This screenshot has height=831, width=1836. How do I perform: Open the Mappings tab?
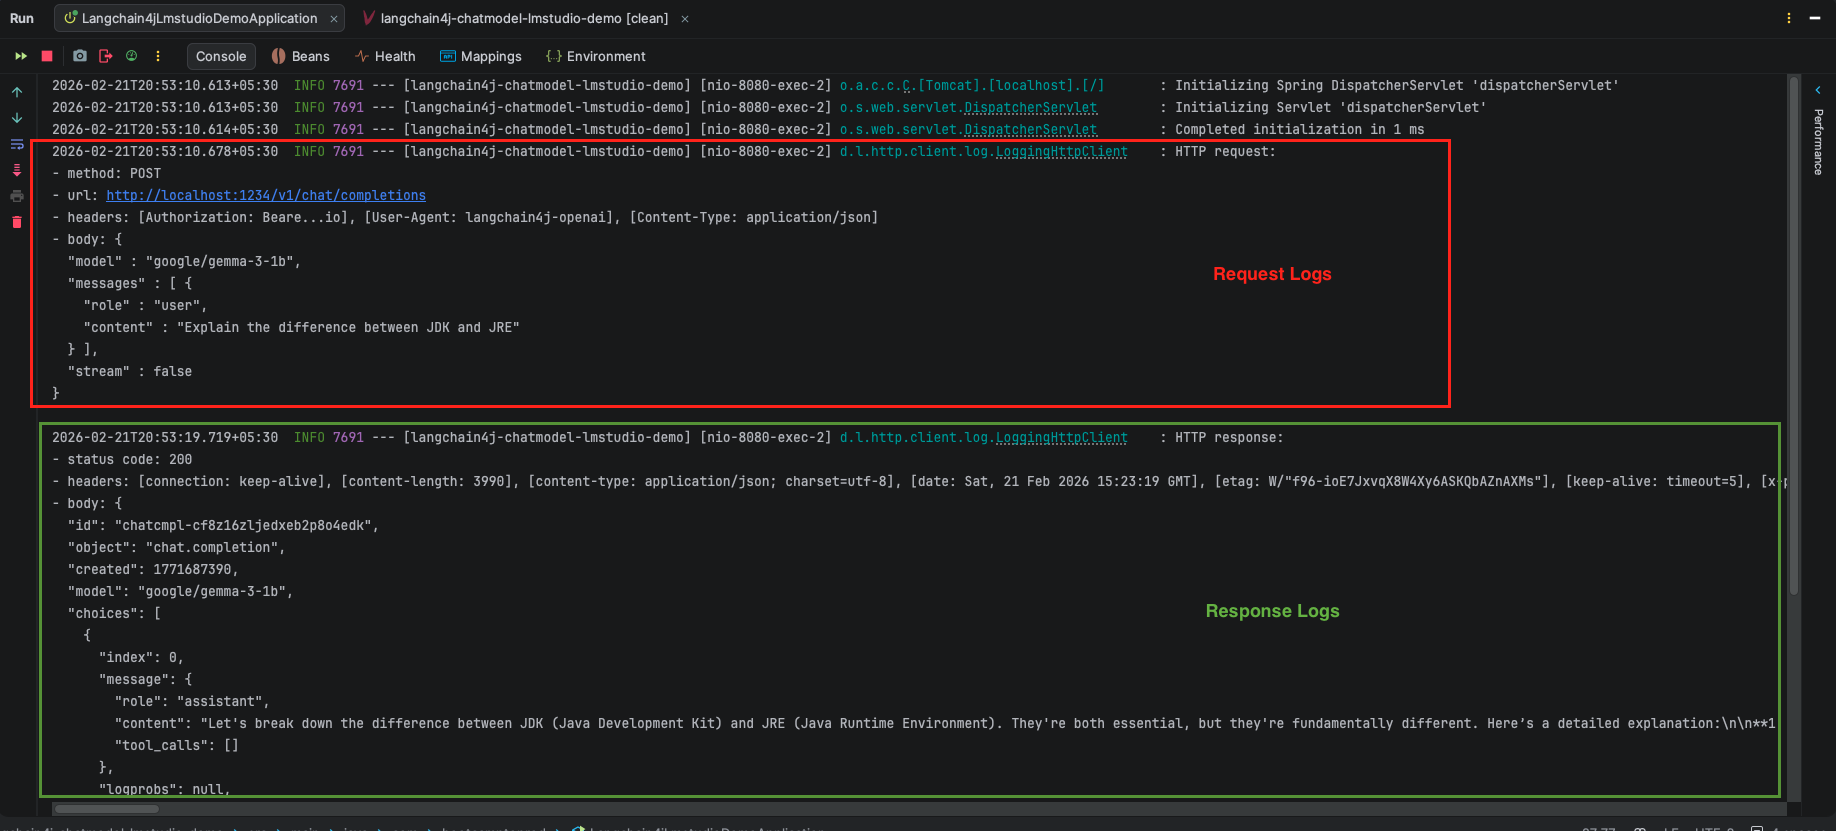point(481,56)
